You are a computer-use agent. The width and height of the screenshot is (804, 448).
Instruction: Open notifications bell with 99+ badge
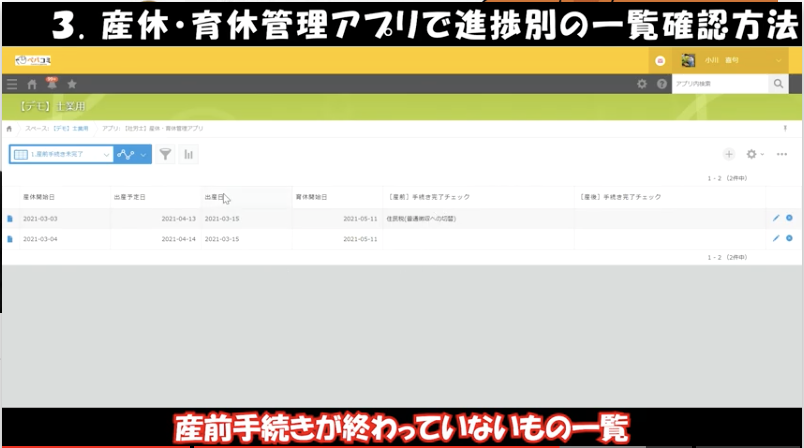[51, 85]
